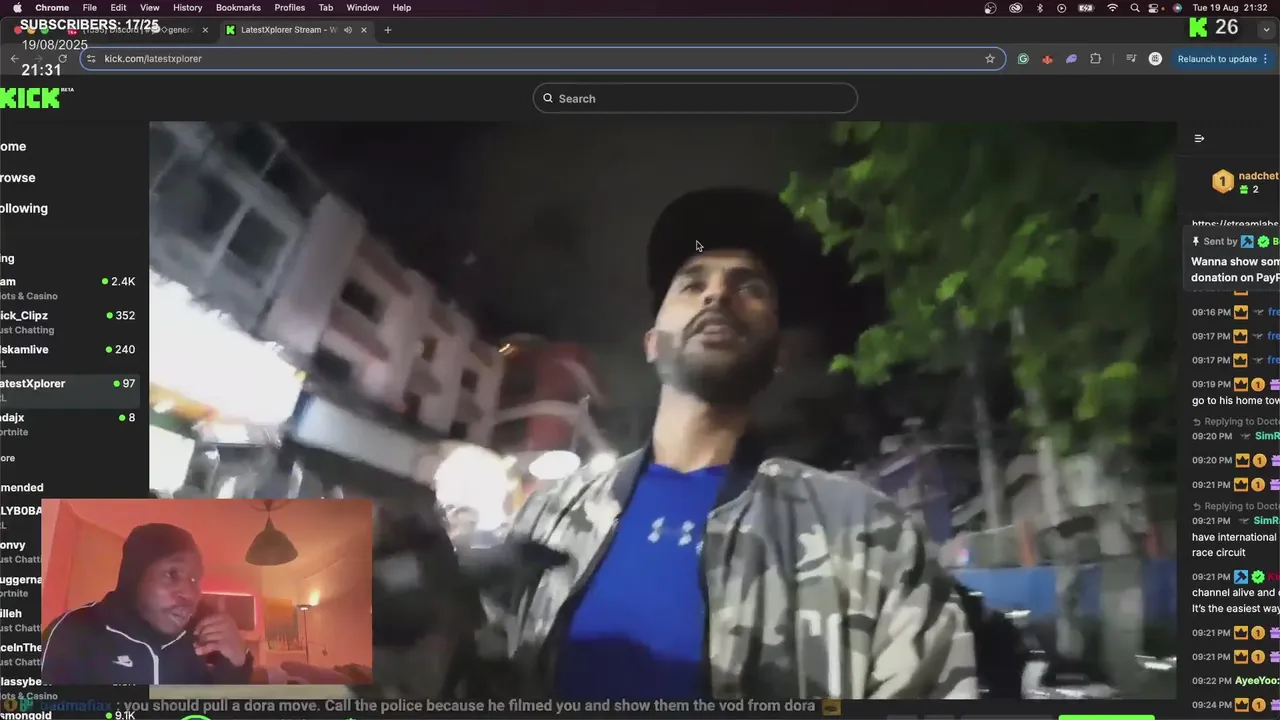
Task: Expand the tab search dropdown arrow
Action: [1266, 29]
